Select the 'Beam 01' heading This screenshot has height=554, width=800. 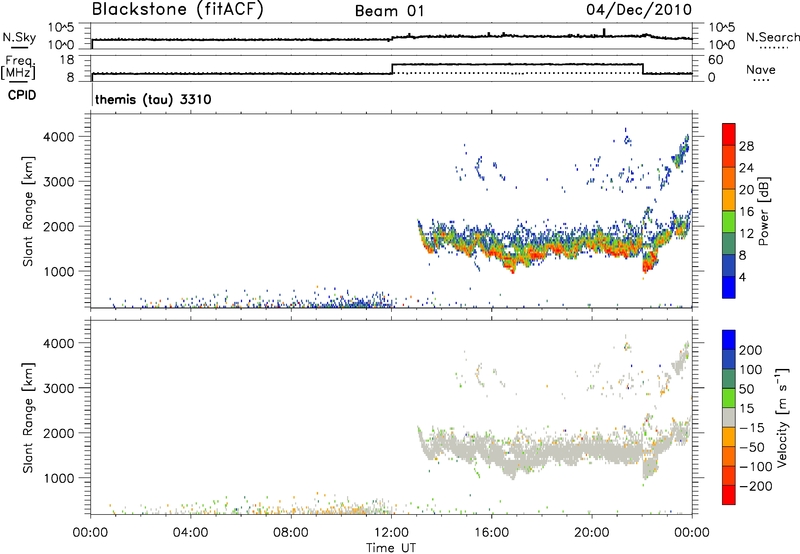pos(389,11)
